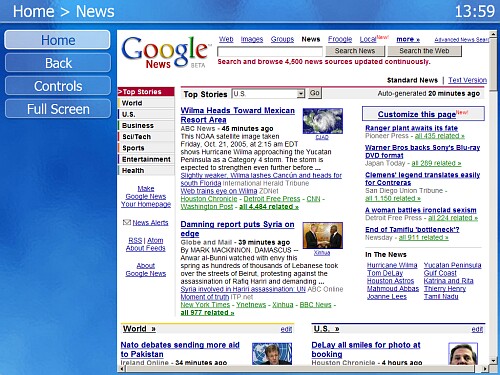Viewport: 500px width, 375px height.
Task: Open the Controls menu button
Action: (58, 86)
